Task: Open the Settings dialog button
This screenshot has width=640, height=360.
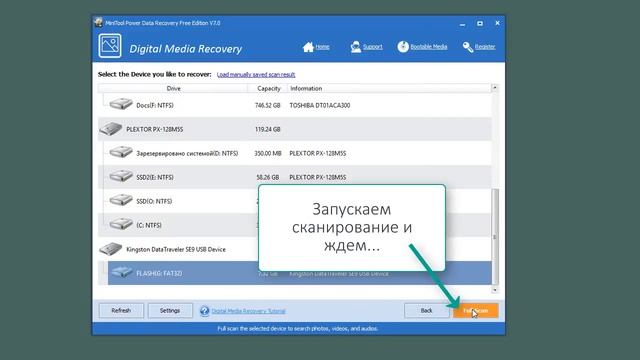Action: pos(170,311)
